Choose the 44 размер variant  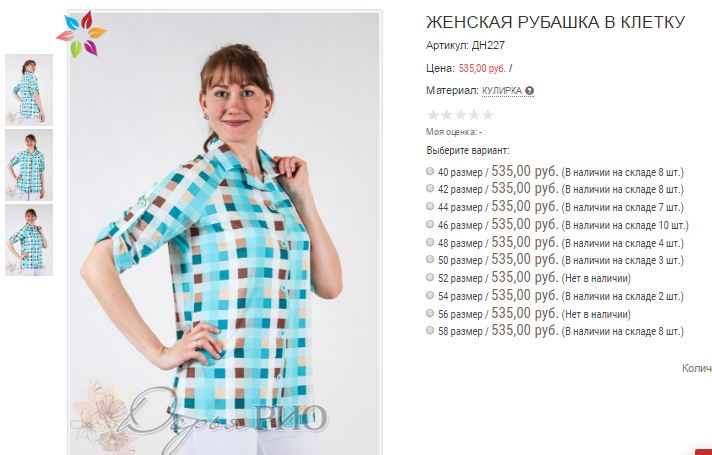[x=430, y=206]
